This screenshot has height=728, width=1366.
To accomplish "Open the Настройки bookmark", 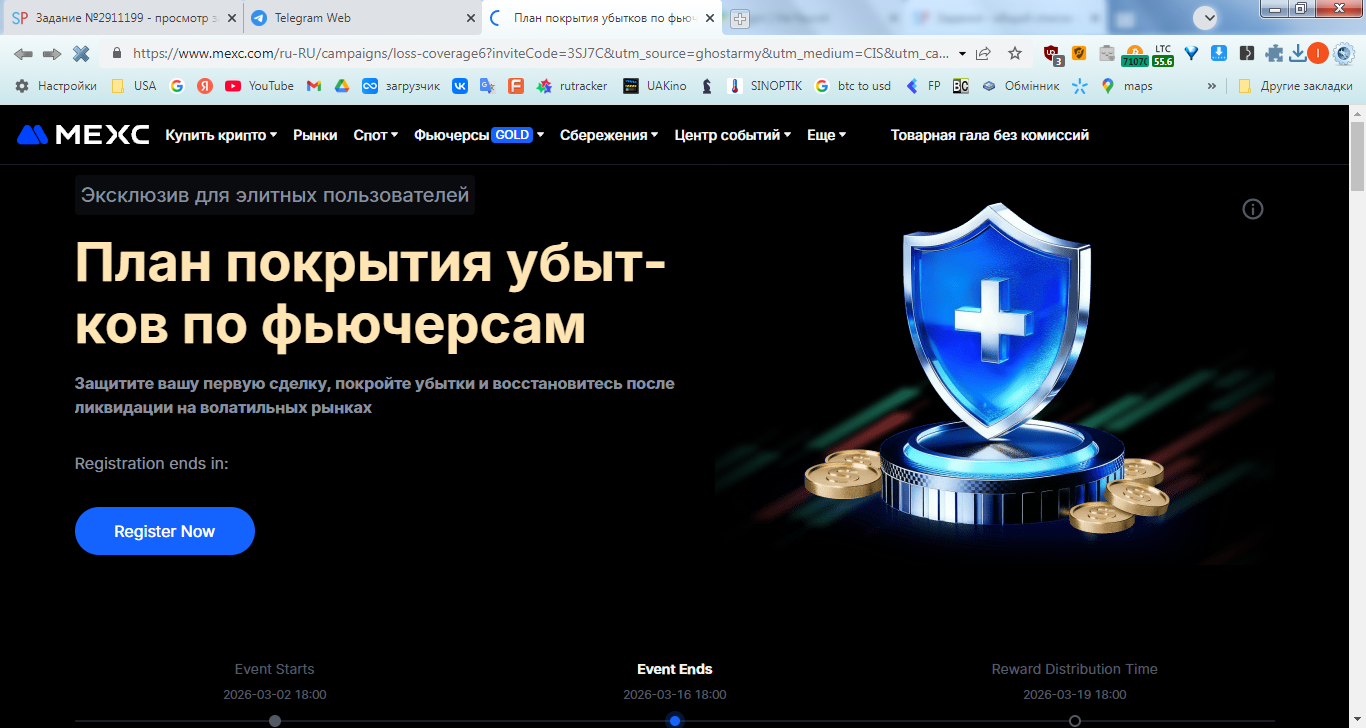I will pyautogui.click(x=56, y=86).
